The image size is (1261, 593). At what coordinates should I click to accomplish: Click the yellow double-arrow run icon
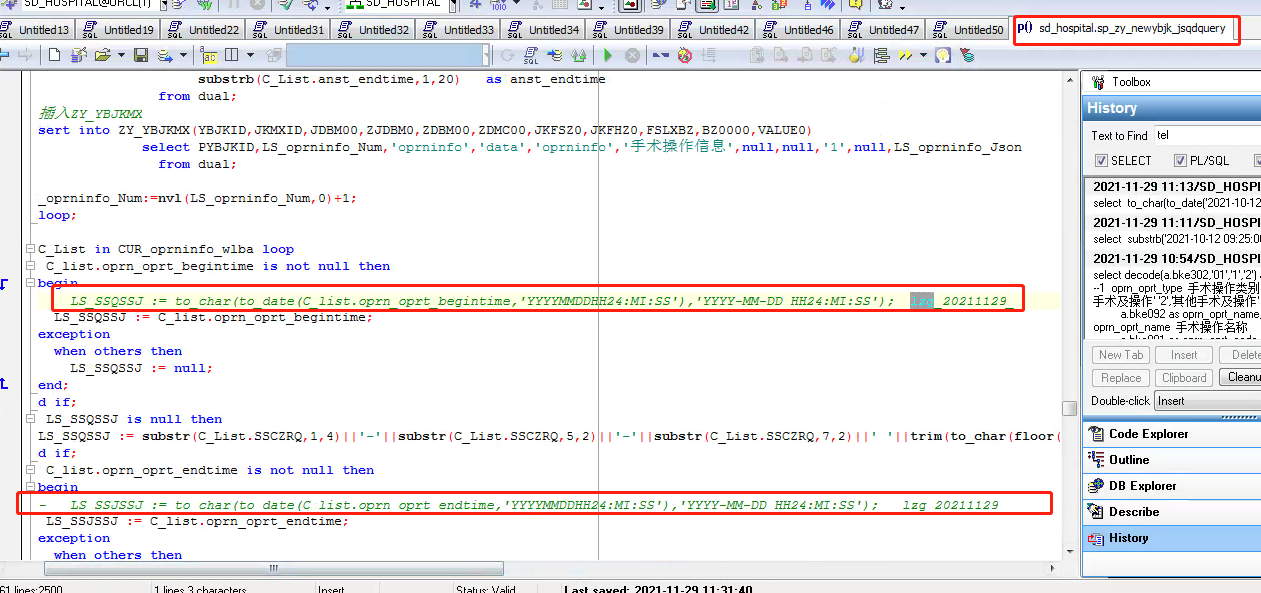pyautogui.click(x=905, y=55)
